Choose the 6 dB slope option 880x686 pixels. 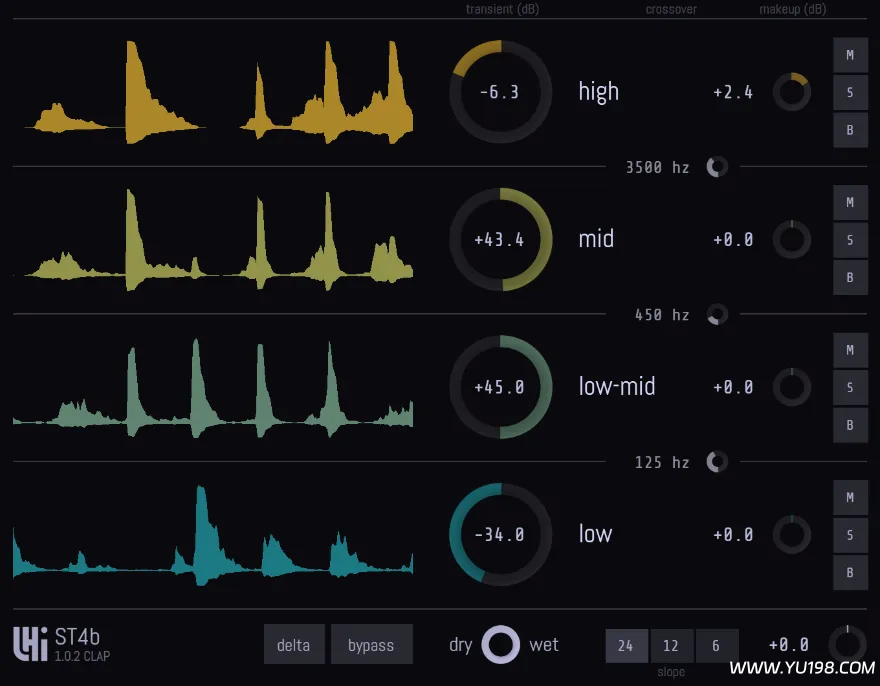(x=717, y=647)
